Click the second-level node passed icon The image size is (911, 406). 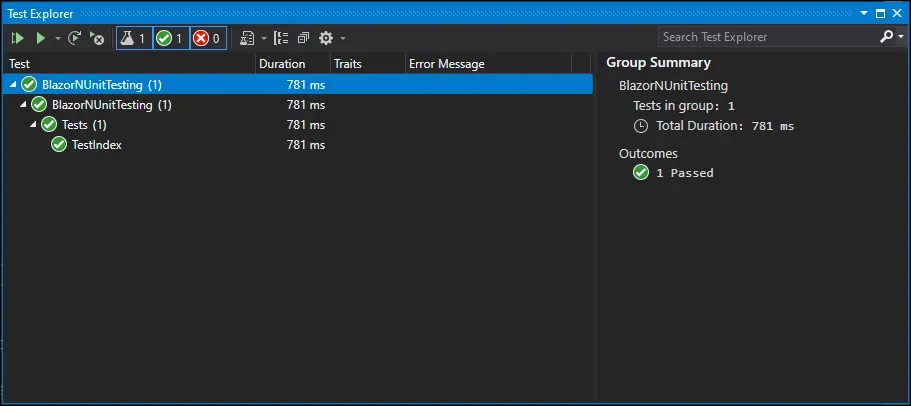point(39,105)
